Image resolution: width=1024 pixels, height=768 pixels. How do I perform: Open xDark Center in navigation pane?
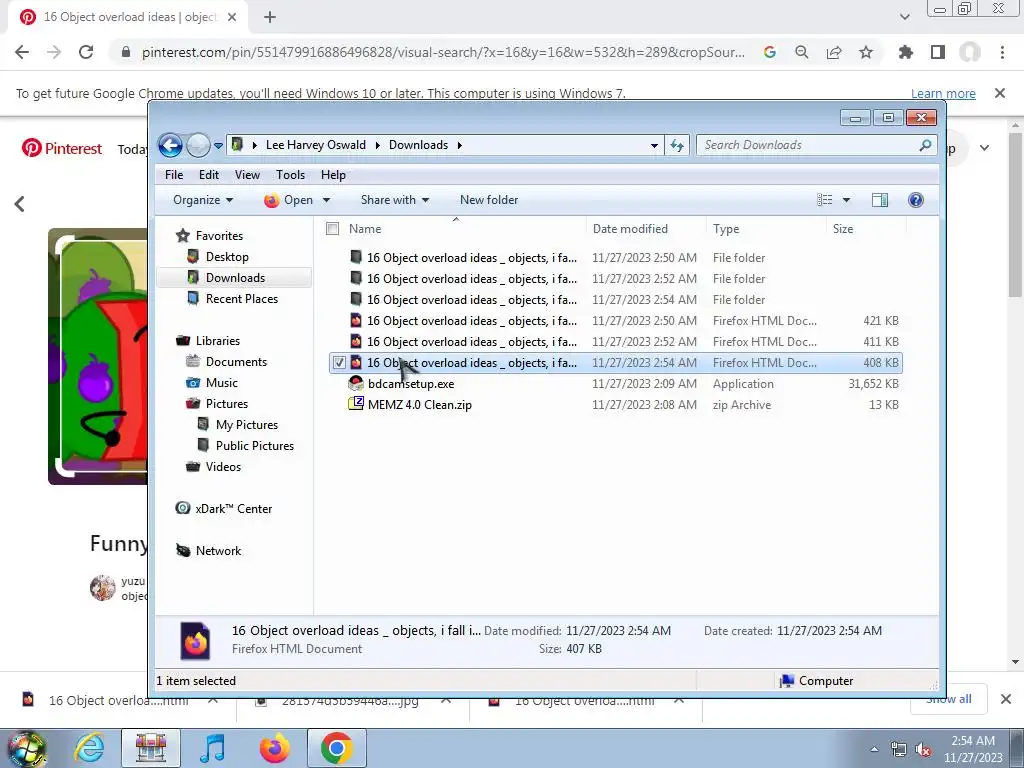click(x=233, y=509)
